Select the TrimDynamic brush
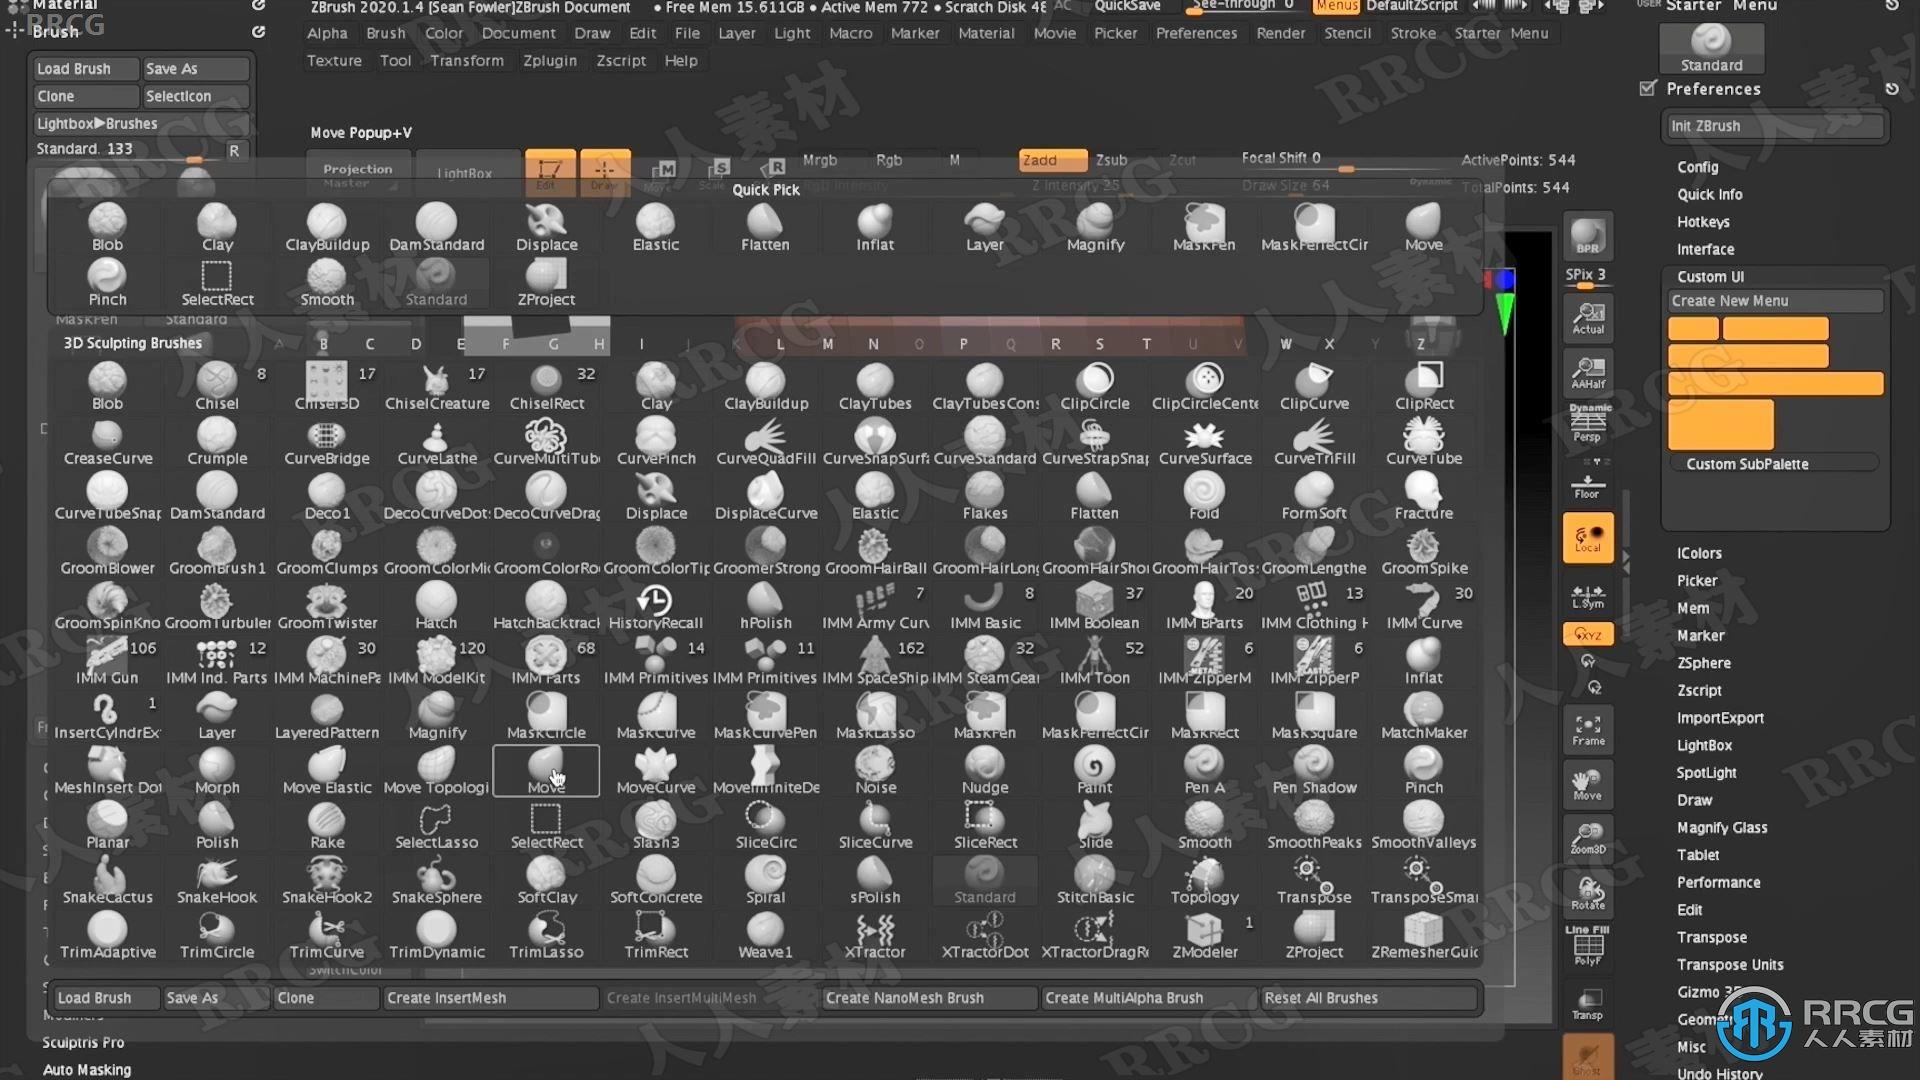Screen dimensions: 1920x1080 [x=436, y=936]
